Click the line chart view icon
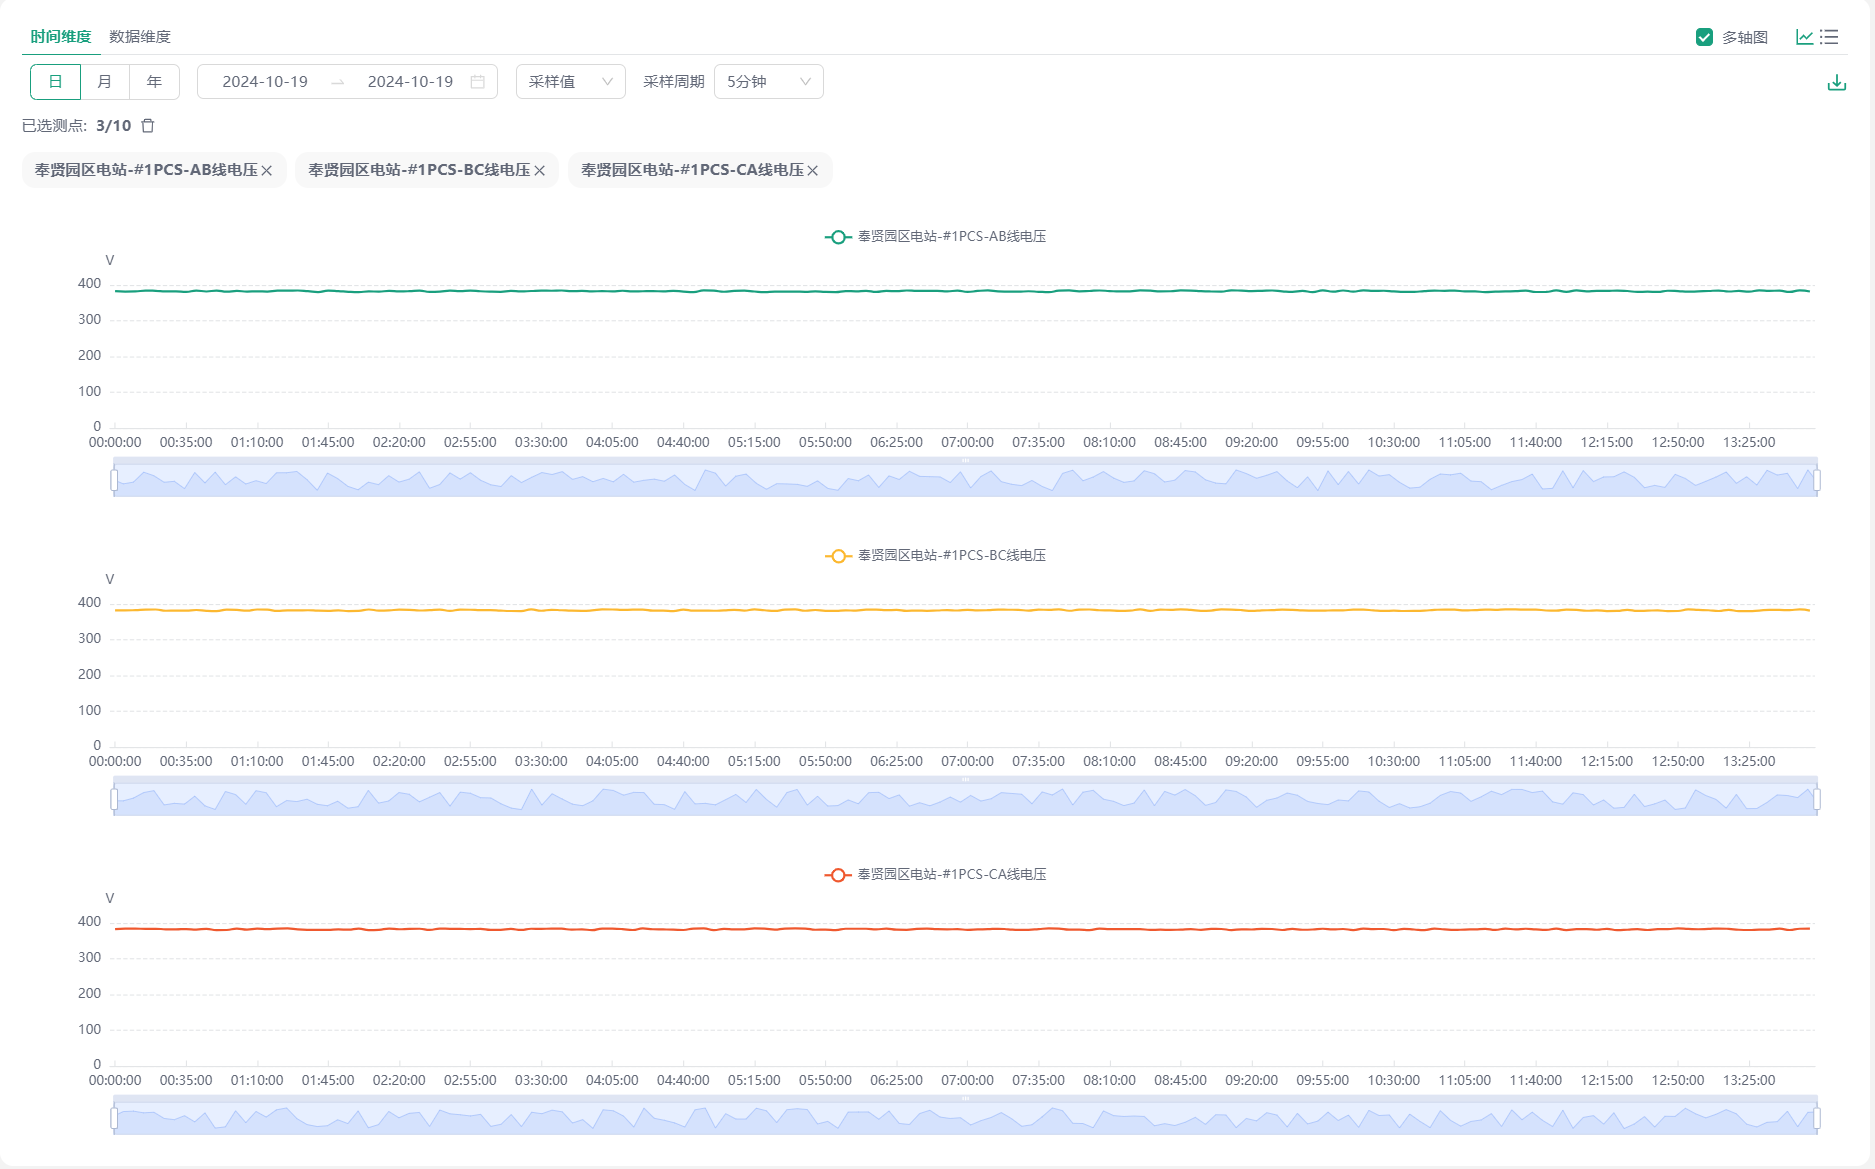1875x1169 pixels. pos(1804,37)
